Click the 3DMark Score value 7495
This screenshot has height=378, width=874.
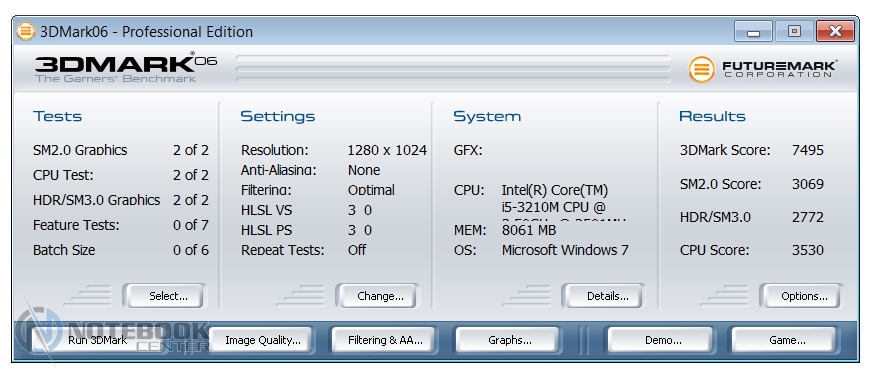[x=807, y=150]
